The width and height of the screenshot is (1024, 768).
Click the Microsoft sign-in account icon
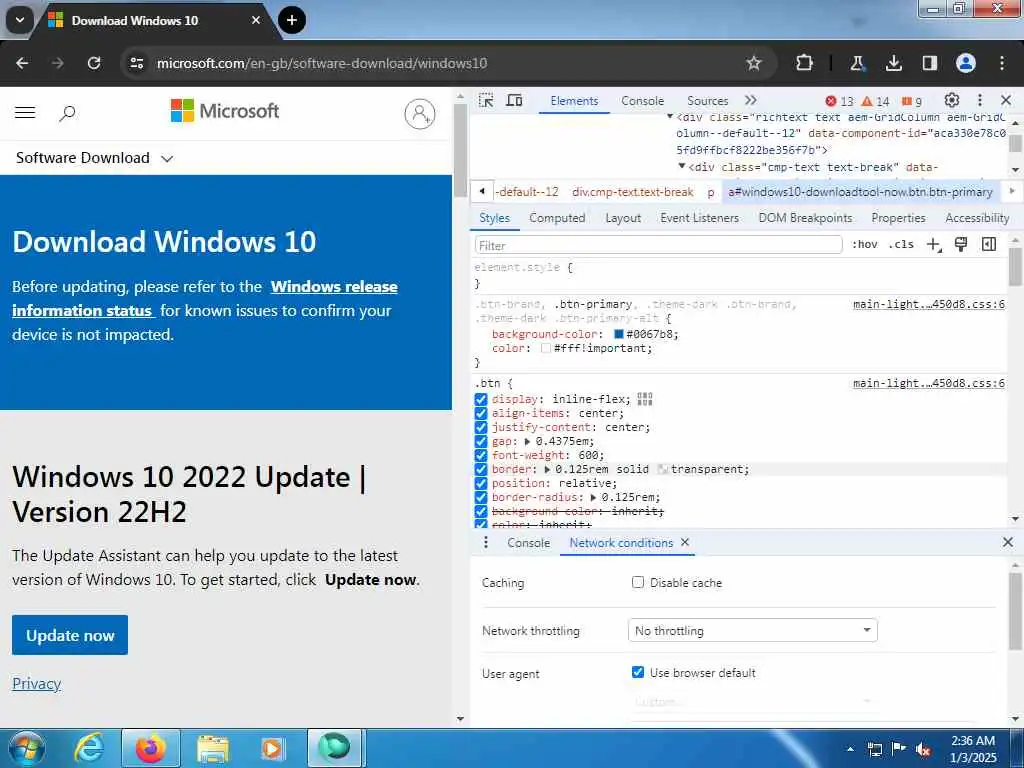coord(419,114)
